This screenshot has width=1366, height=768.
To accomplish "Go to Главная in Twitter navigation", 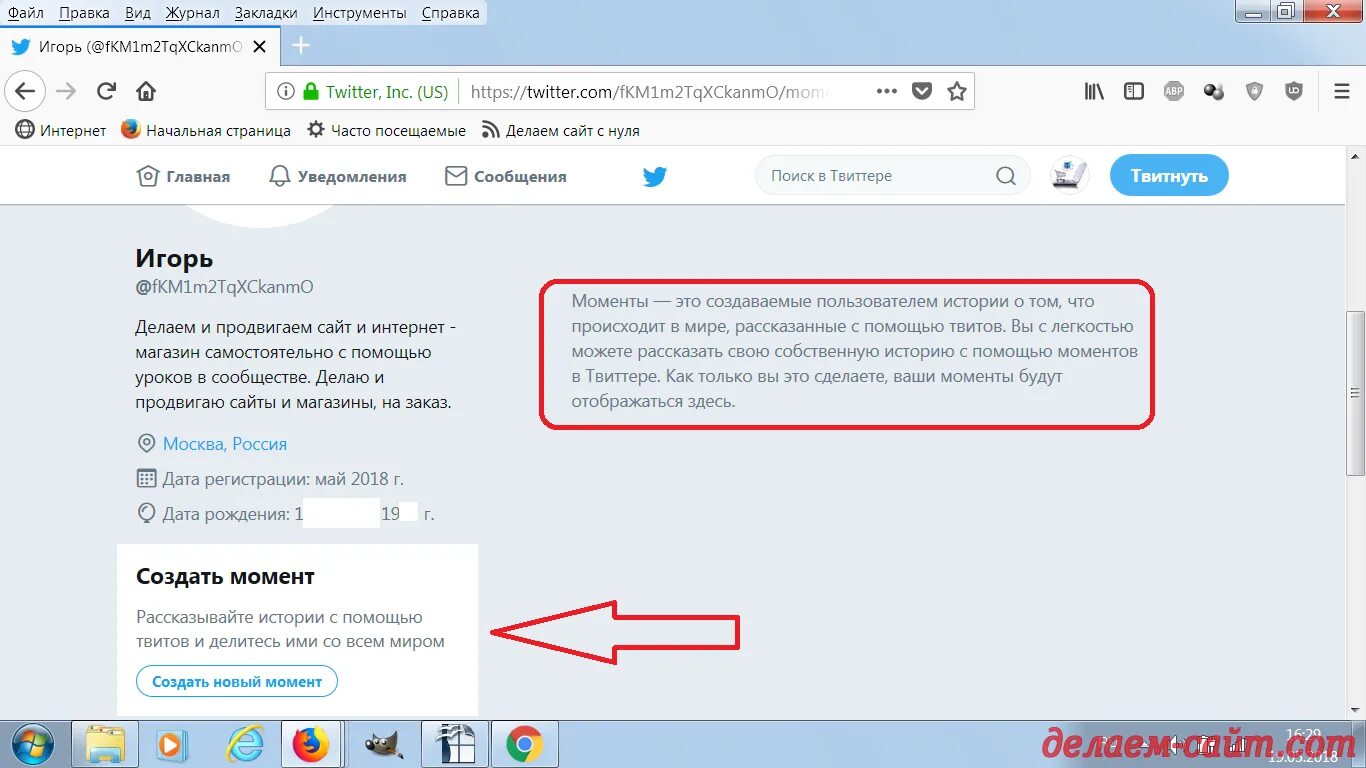I will 183,176.
